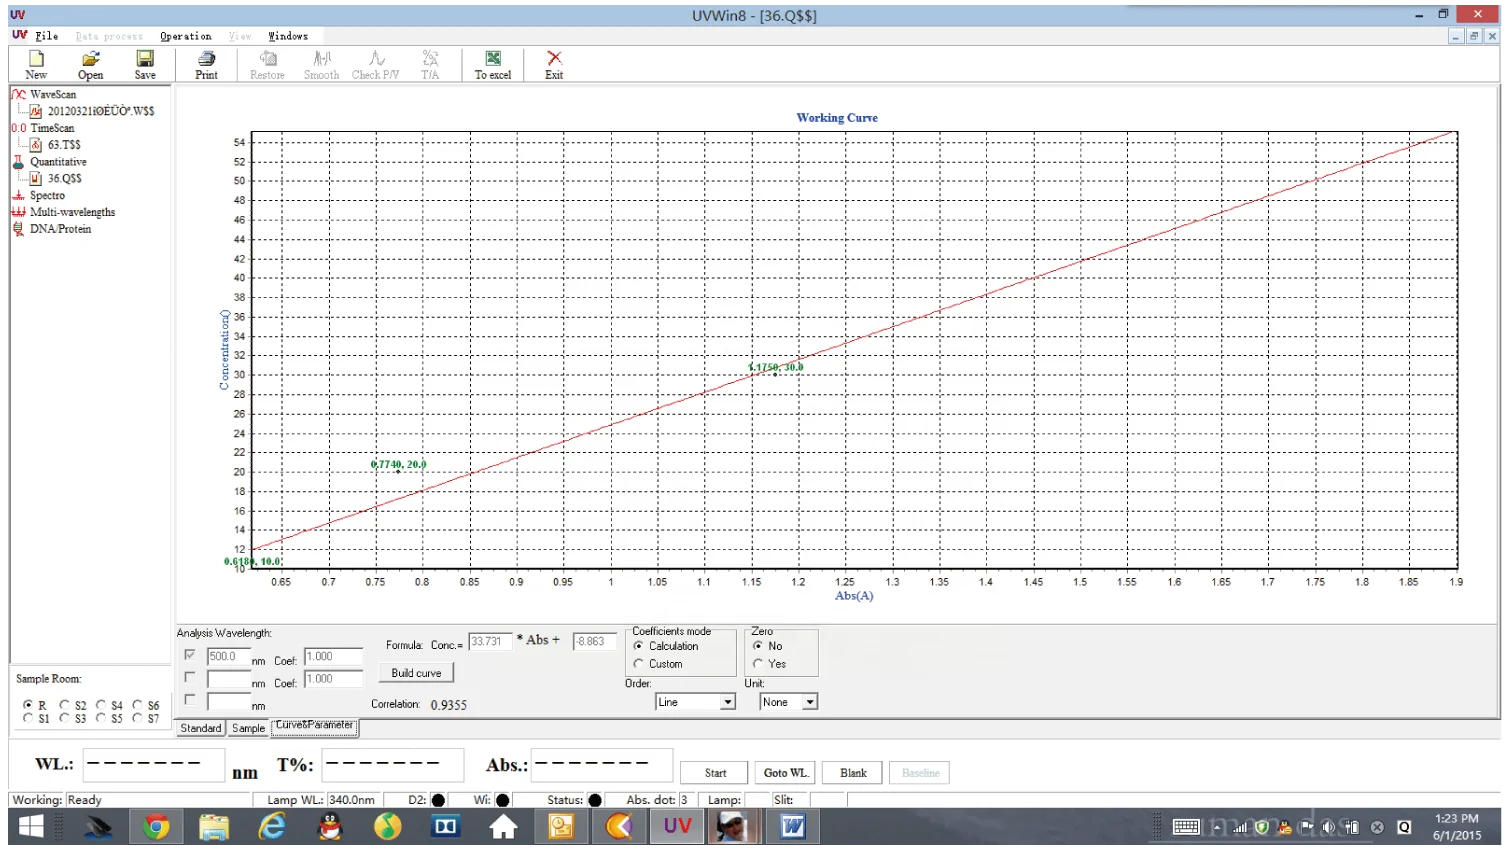Open File Explorer from the taskbar
The width and height of the screenshot is (1510, 850).
coord(213,827)
